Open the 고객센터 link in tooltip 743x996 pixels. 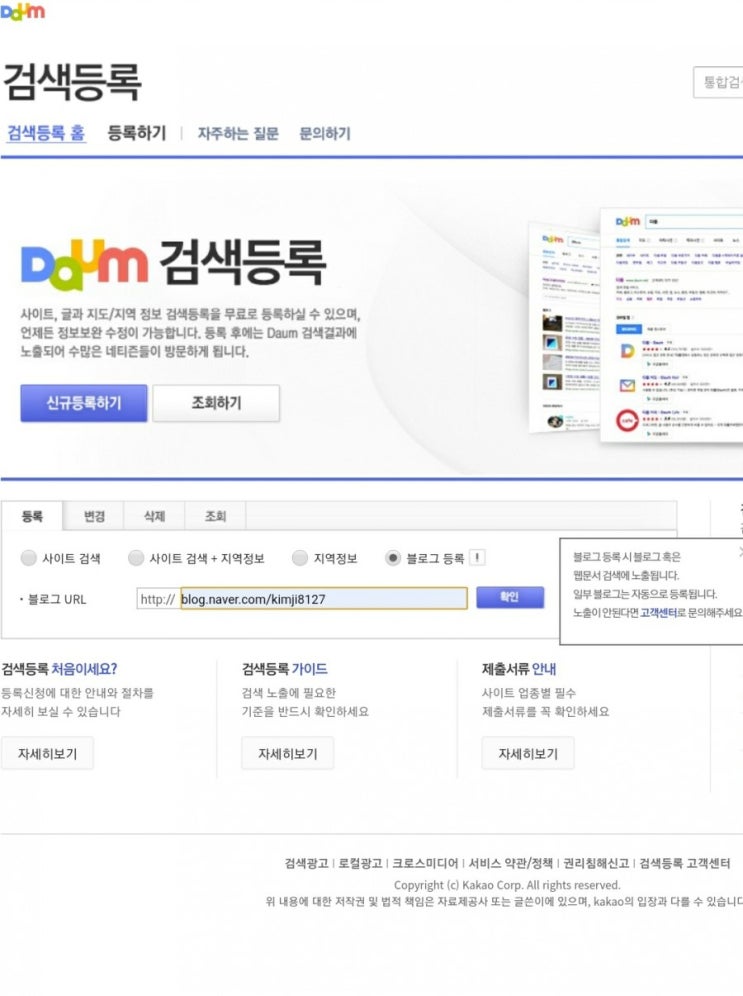(658, 612)
